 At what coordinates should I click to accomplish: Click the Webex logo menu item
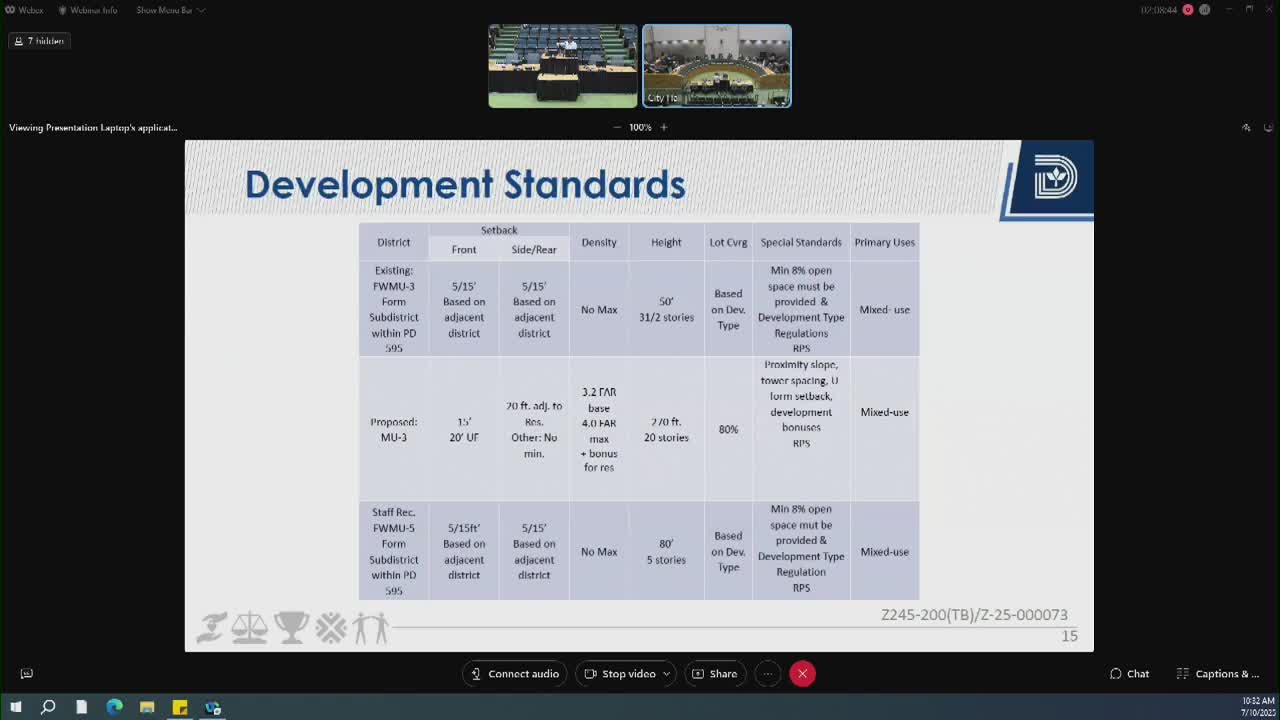(x=24, y=10)
